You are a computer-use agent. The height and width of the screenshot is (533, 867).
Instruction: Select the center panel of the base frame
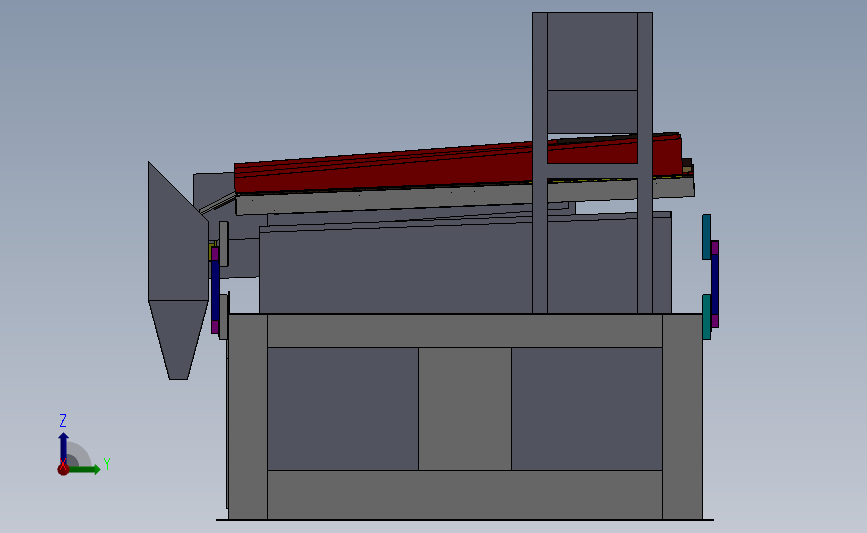pyautogui.click(x=464, y=409)
